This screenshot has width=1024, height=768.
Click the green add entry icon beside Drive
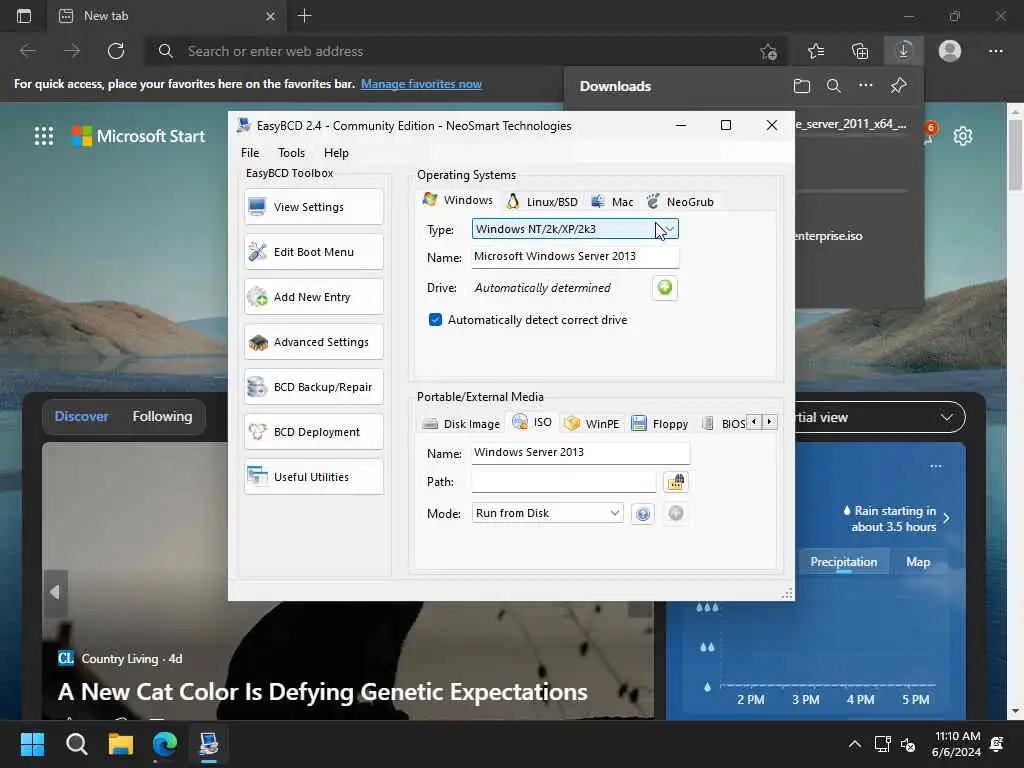tap(665, 288)
